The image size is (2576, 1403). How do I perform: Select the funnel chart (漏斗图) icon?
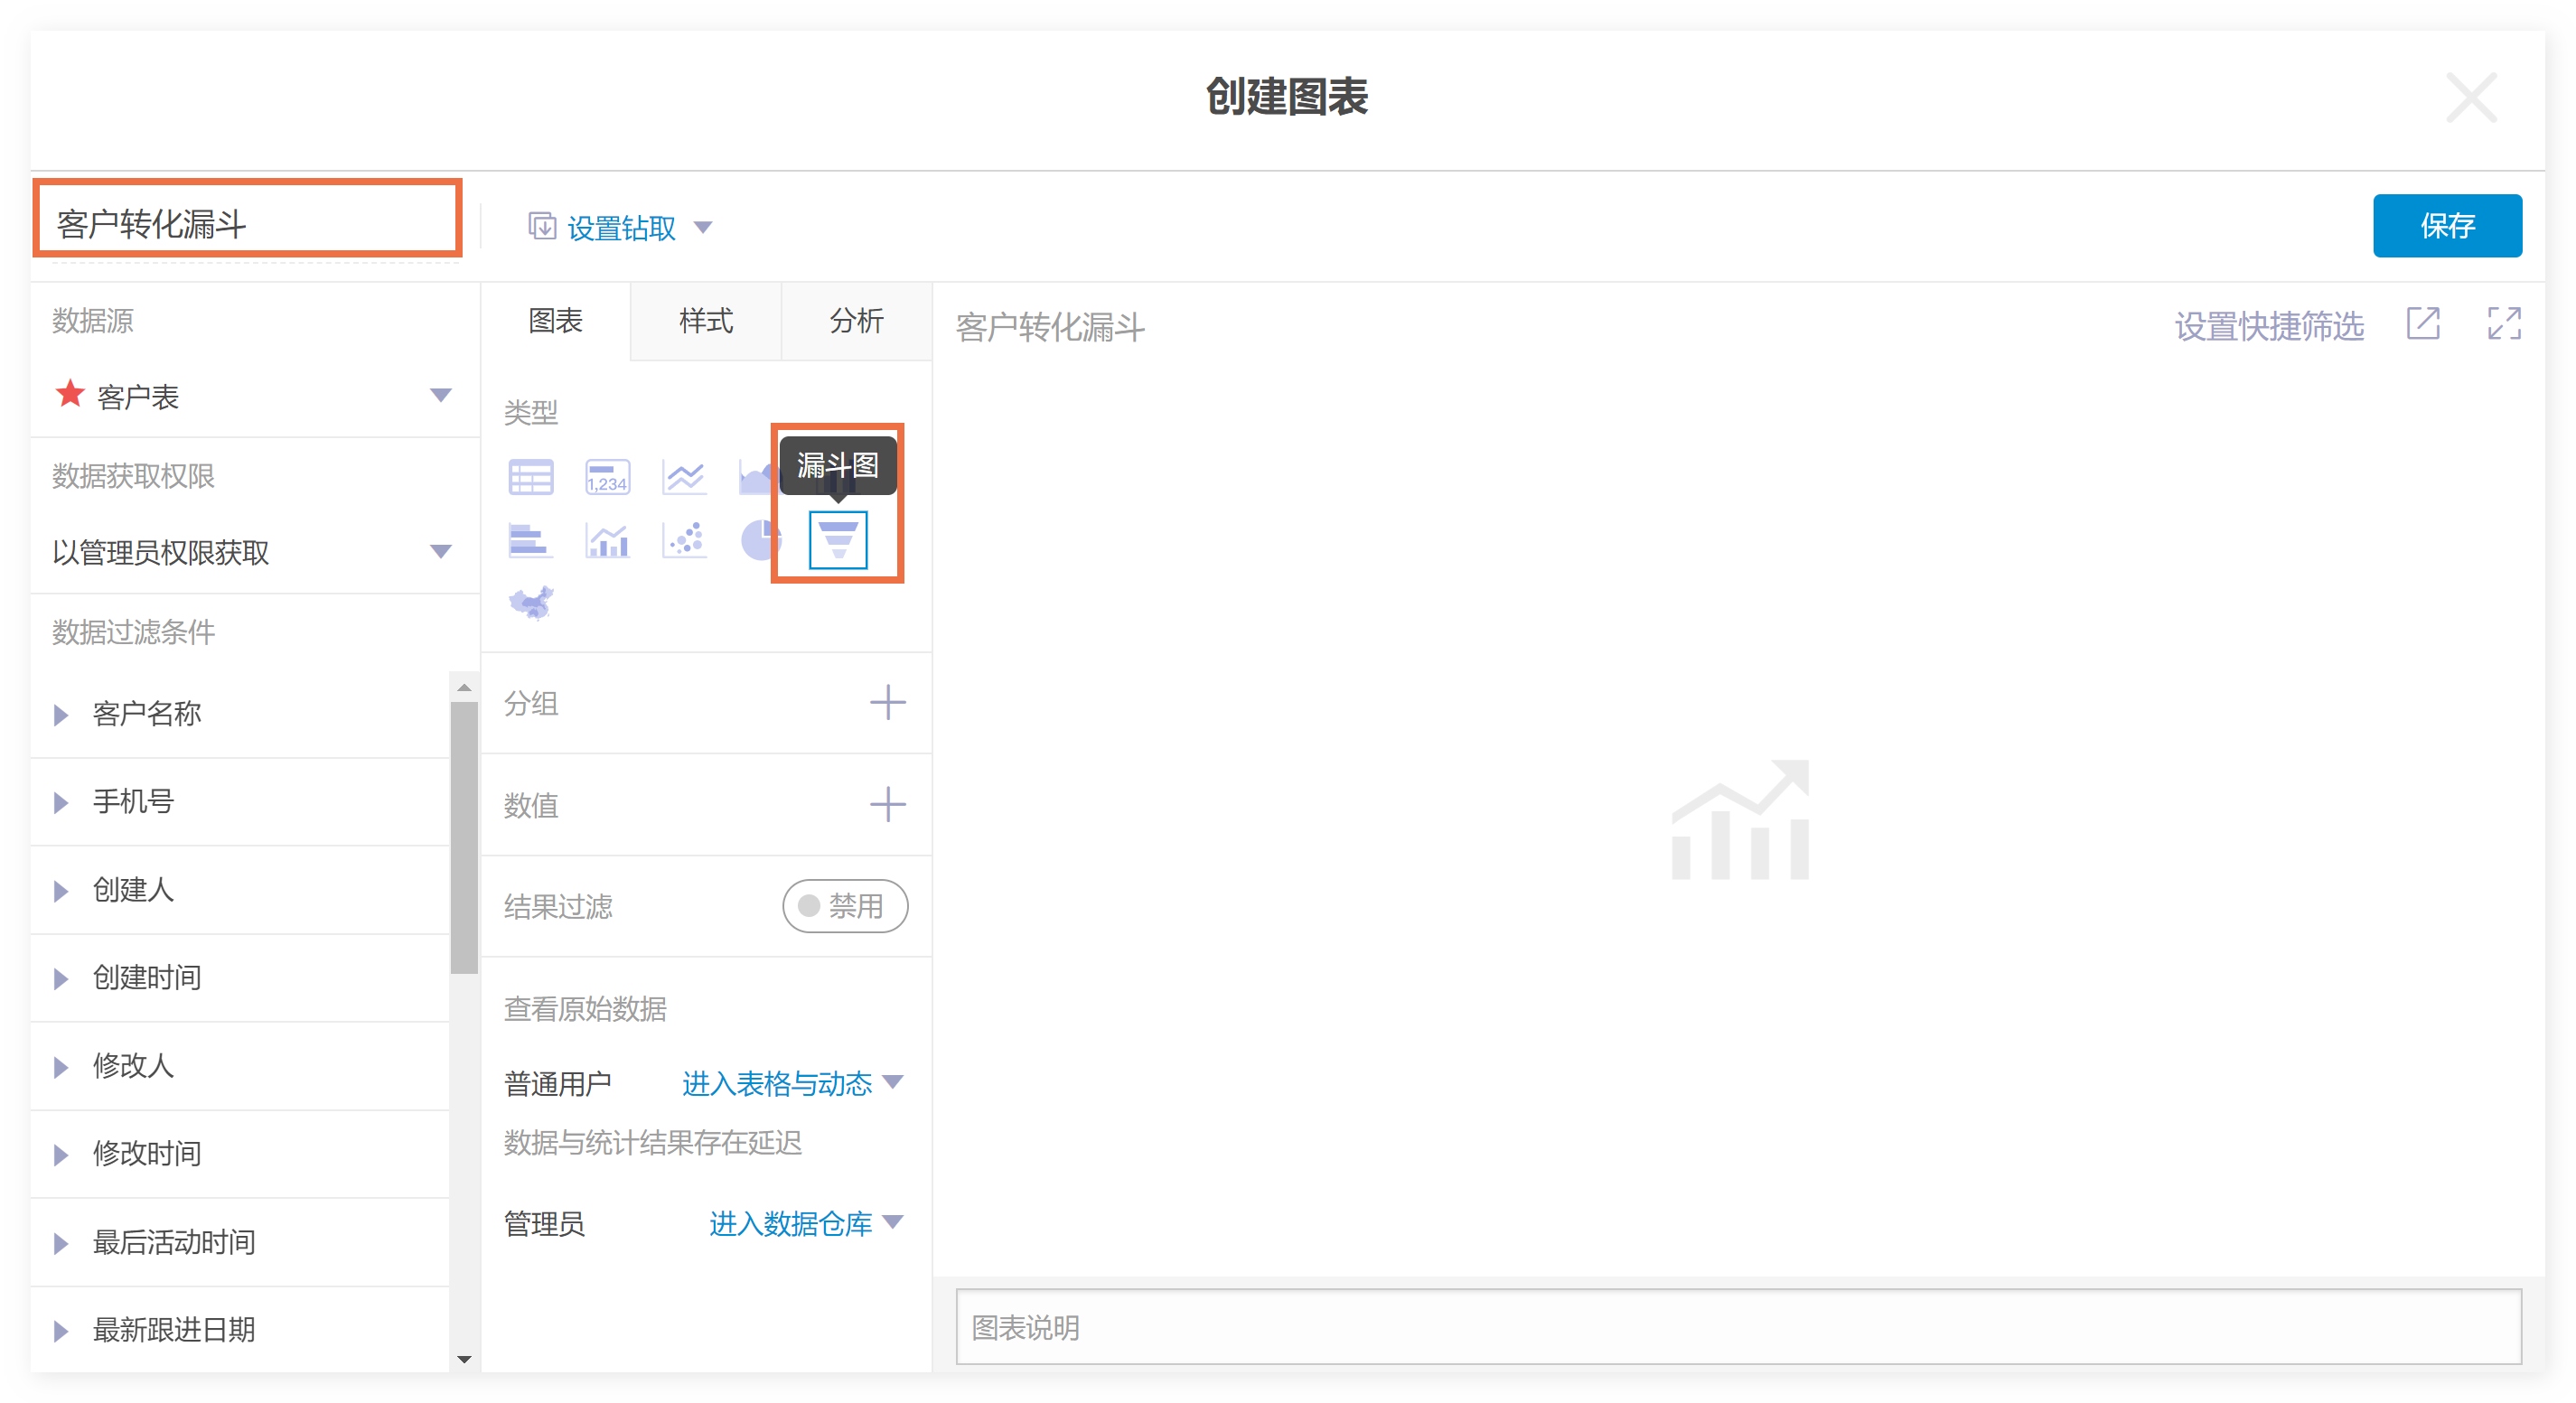pyautogui.click(x=837, y=540)
